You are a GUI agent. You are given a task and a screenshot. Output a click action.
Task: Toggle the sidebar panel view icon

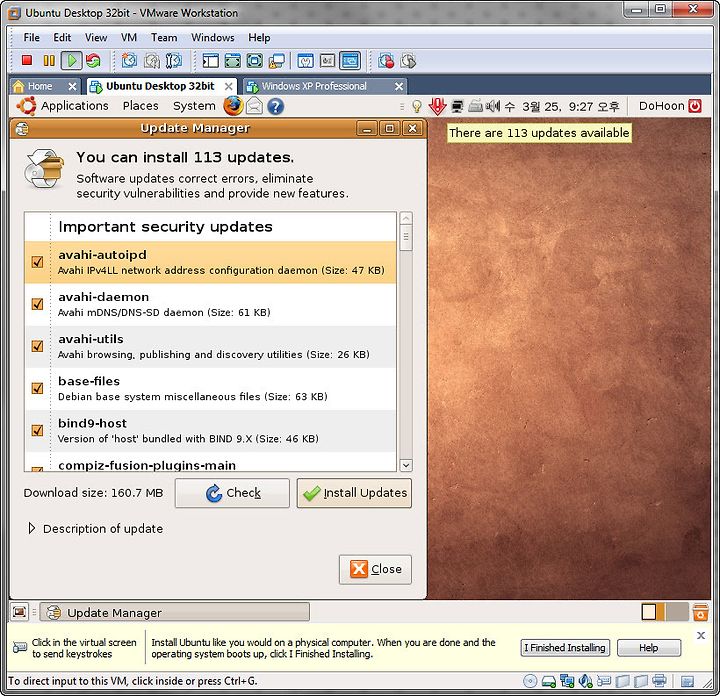point(210,60)
